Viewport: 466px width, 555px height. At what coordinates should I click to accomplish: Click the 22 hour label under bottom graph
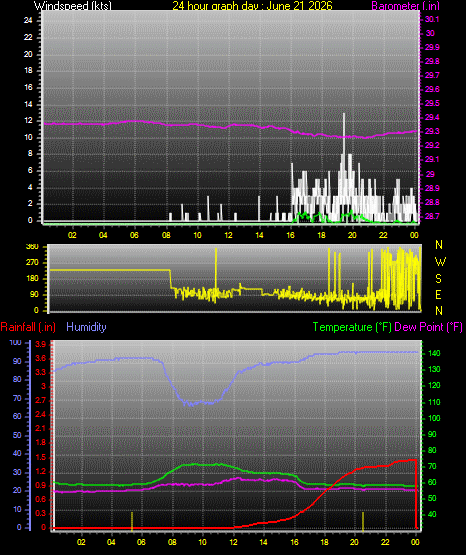pos(385,542)
